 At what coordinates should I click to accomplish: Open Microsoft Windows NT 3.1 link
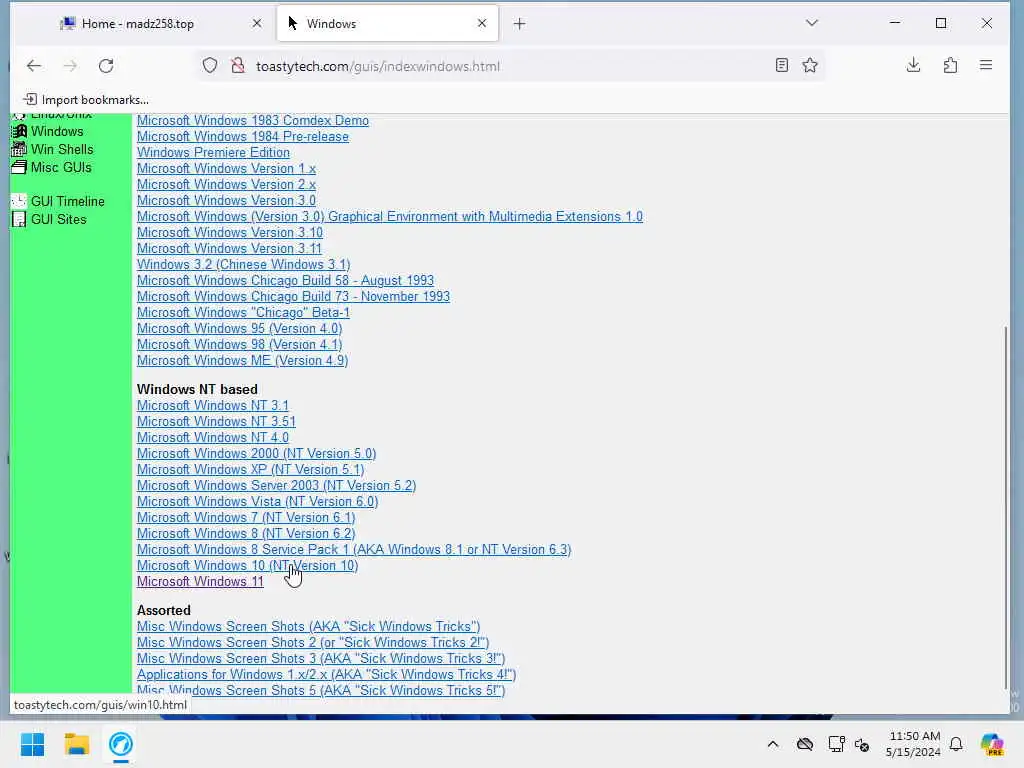click(212, 406)
